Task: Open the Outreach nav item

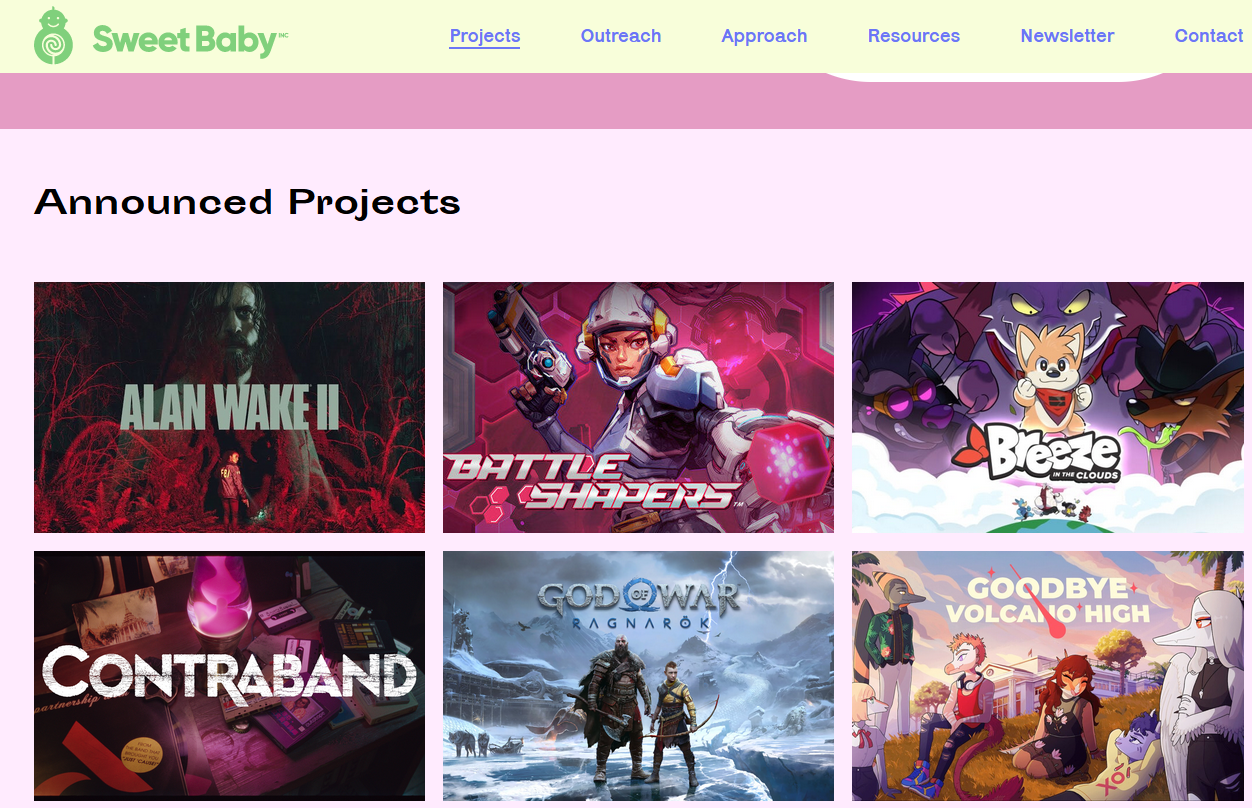Action: (621, 36)
